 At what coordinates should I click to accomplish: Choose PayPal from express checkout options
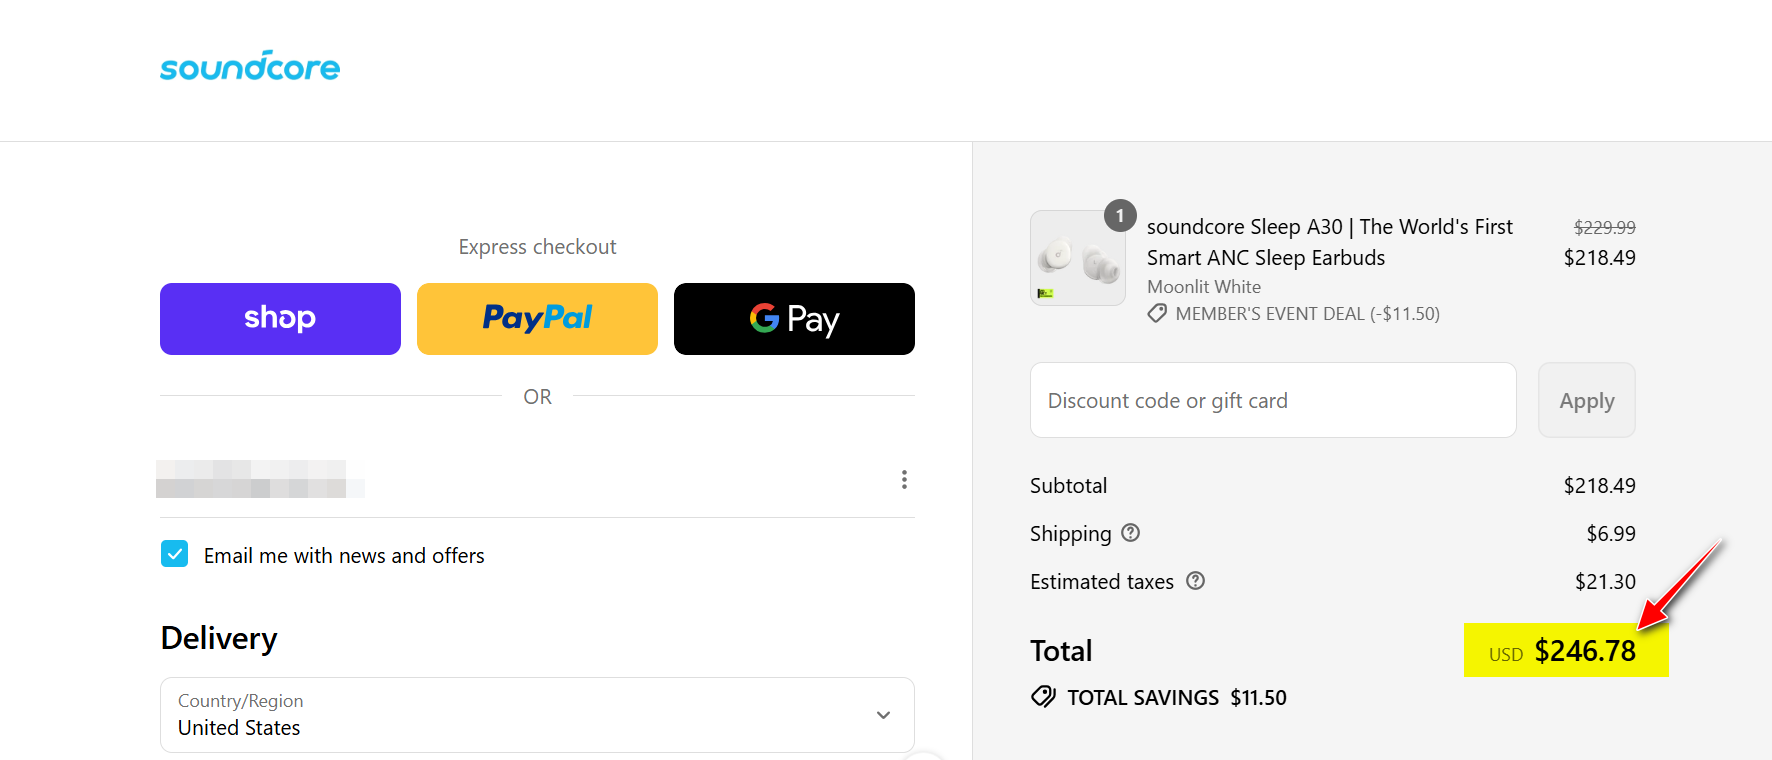537,318
